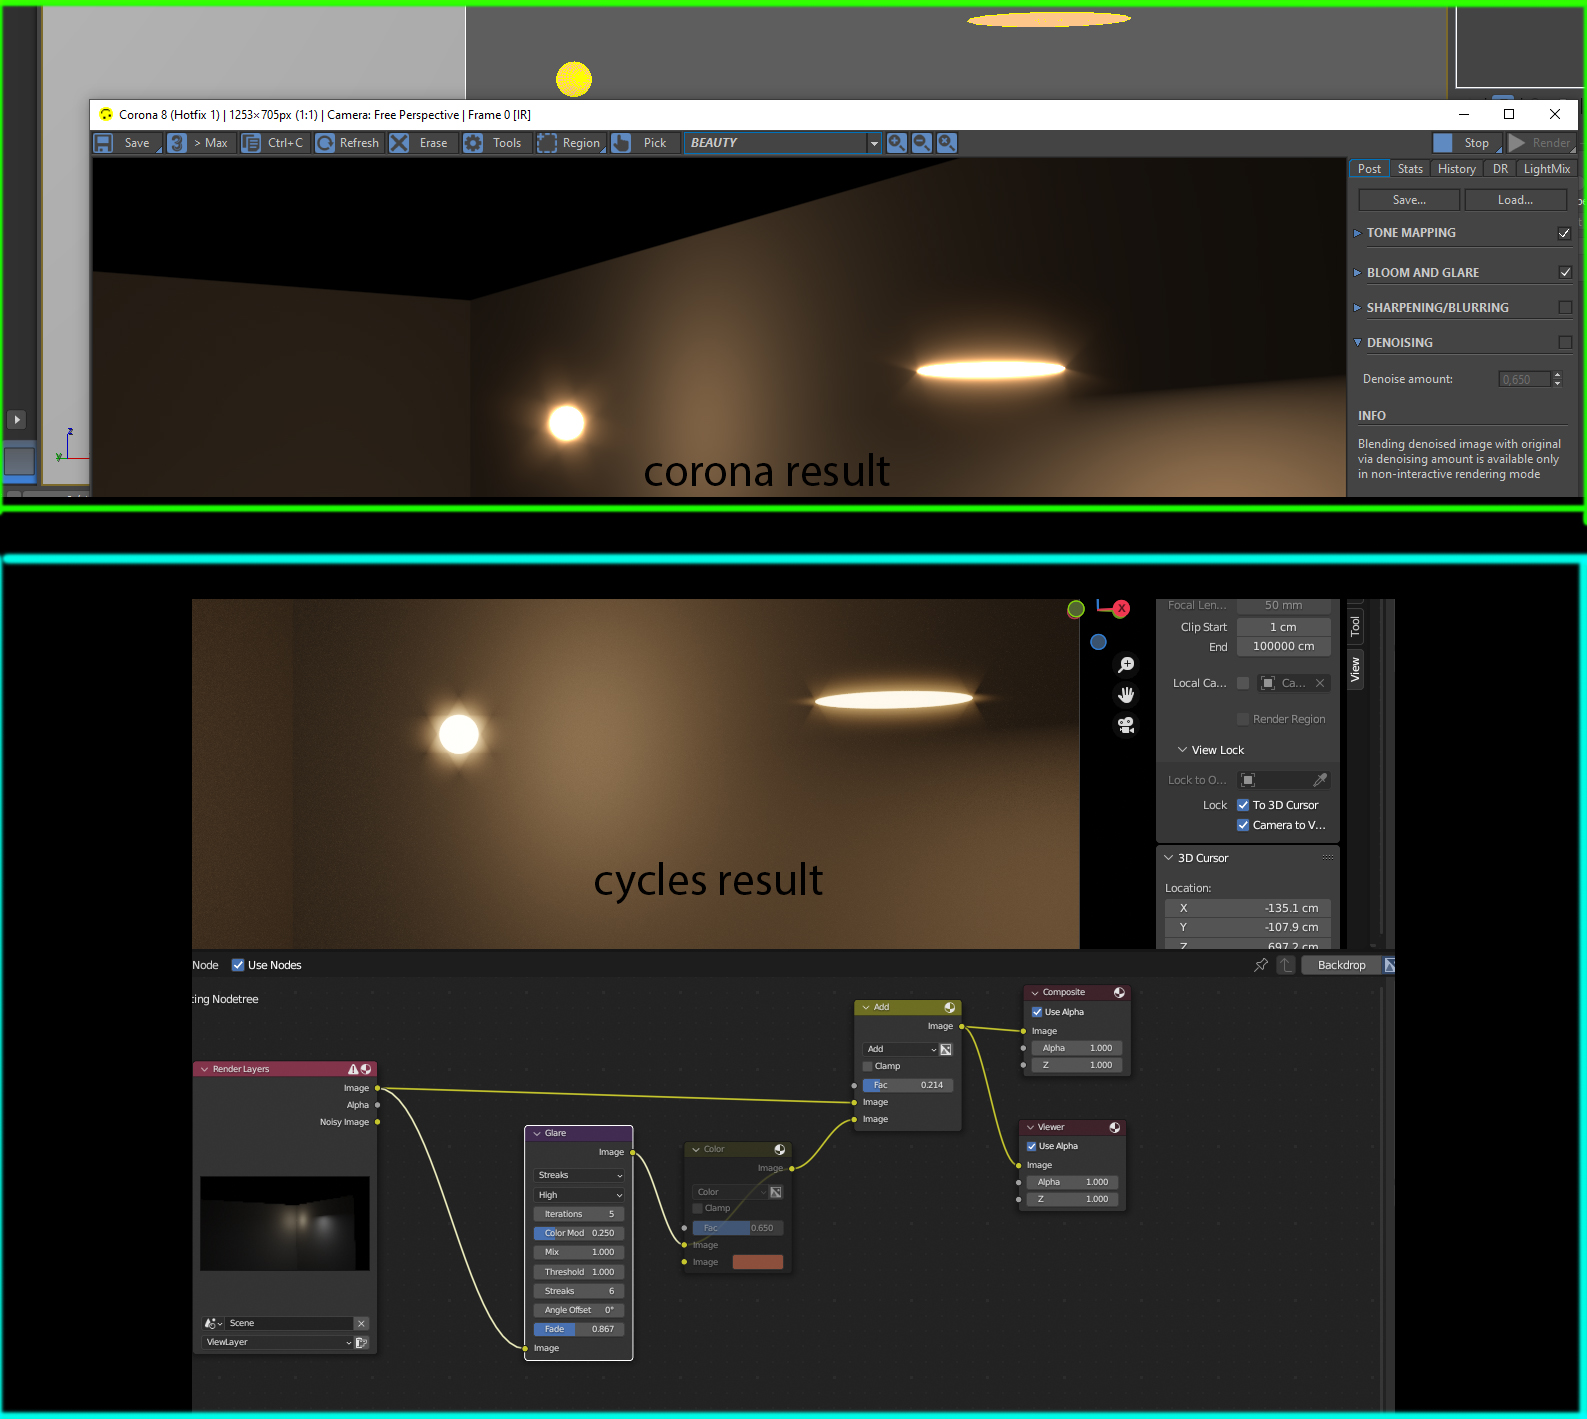Click the Ctrl+C copy icon

pyautogui.click(x=251, y=143)
